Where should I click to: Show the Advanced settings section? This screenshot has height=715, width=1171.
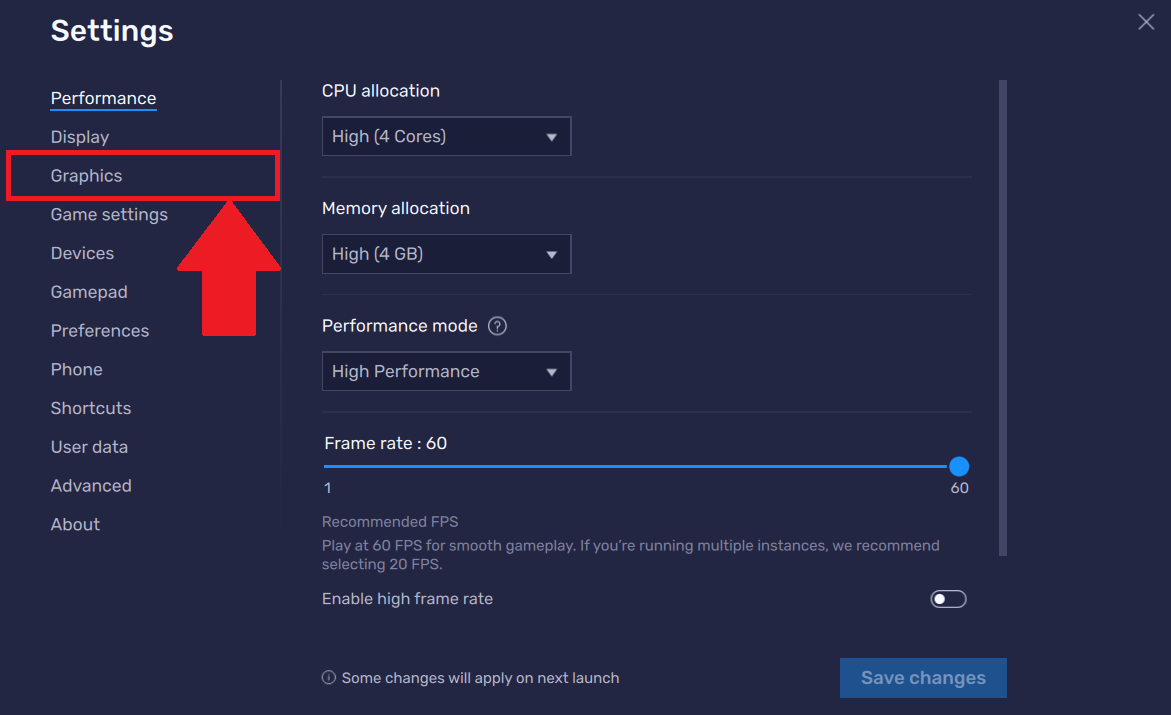[91, 485]
